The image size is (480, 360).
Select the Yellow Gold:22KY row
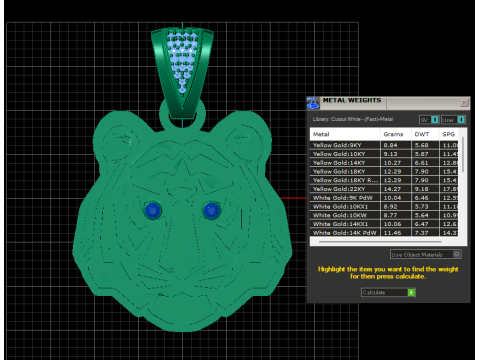(x=385, y=189)
